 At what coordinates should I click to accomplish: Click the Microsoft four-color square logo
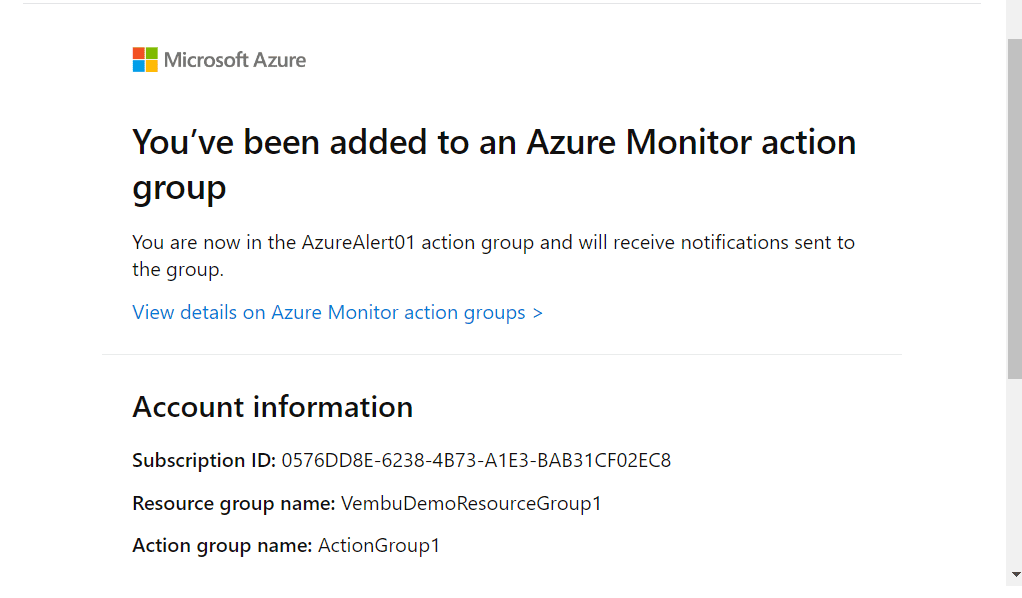coord(145,59)
